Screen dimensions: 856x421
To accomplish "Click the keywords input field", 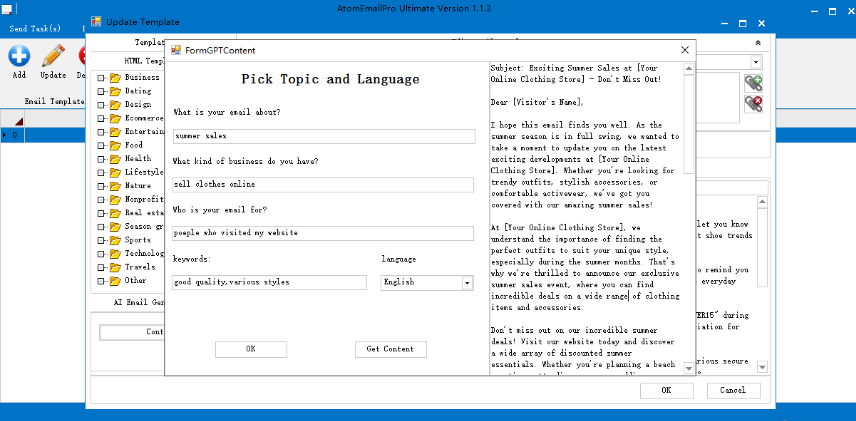I will (269, 282).
